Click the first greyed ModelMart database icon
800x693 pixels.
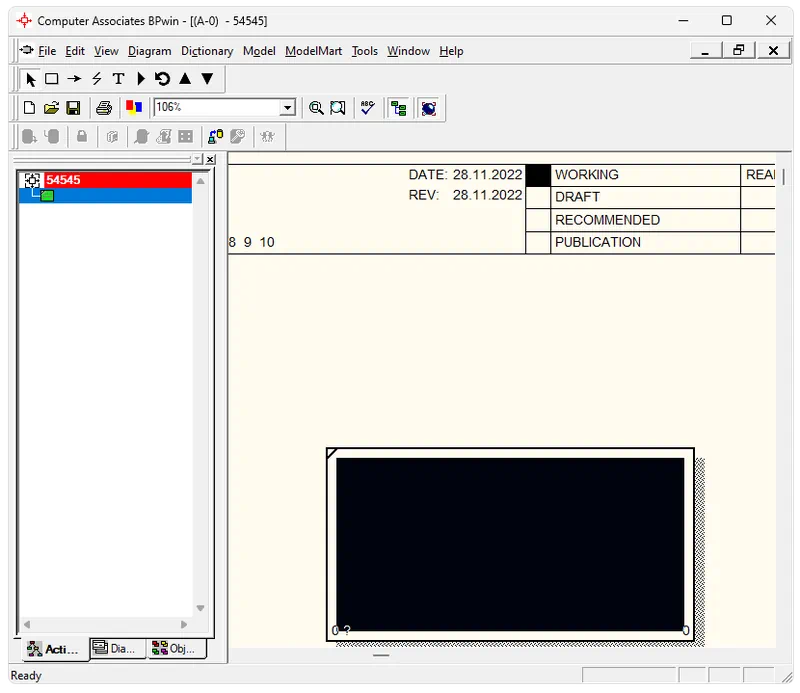click(29, 136)
